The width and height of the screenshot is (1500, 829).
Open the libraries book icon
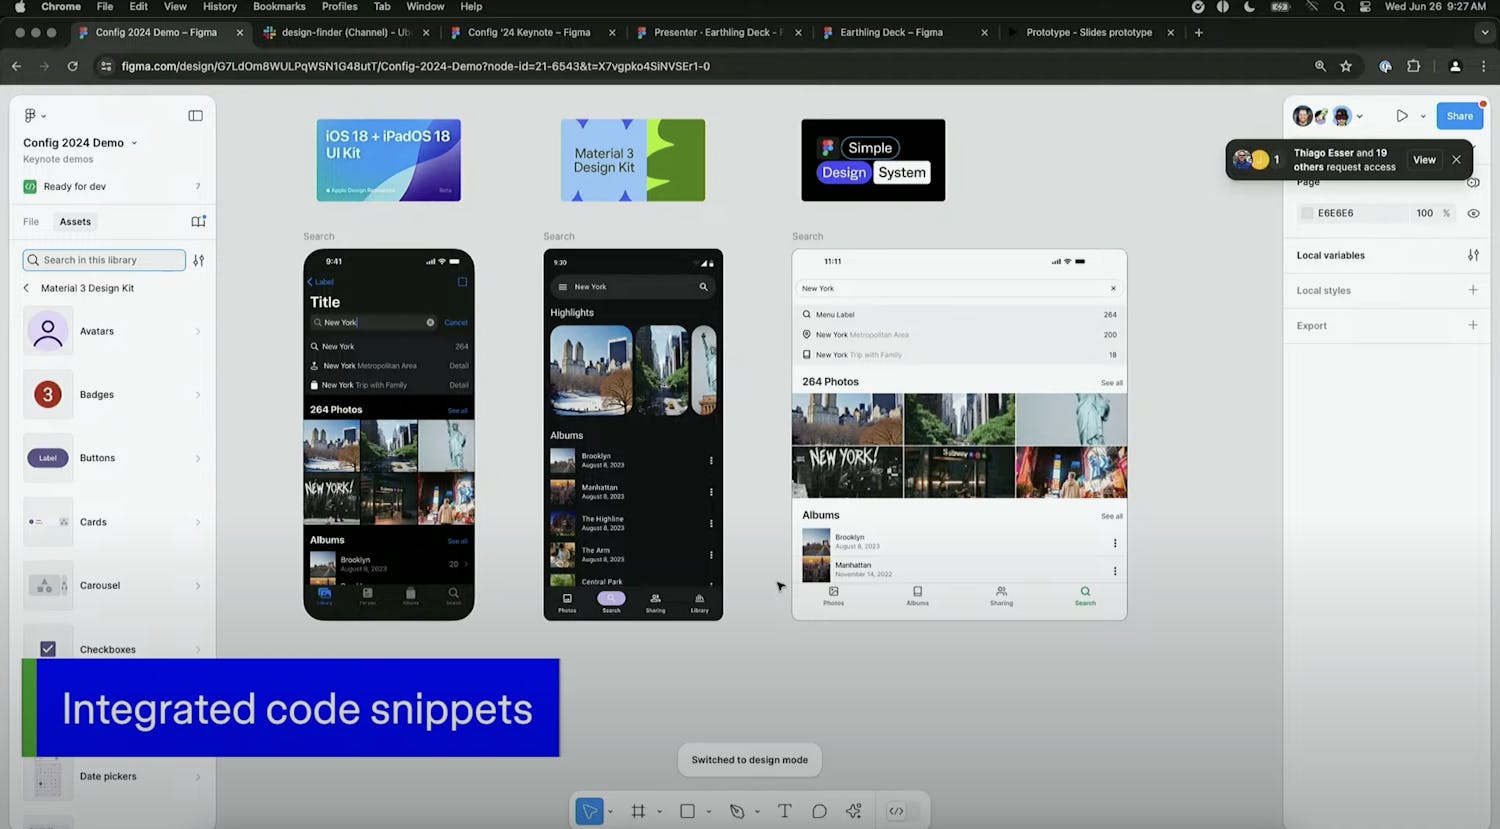[x=198, y=221]
